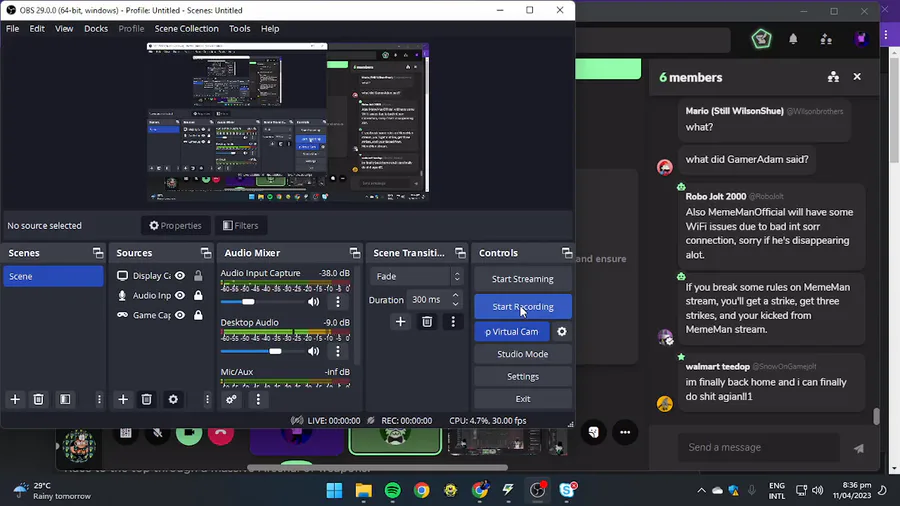Add a scene transition with plus
The image size is (900, 506).
[400, 322]
